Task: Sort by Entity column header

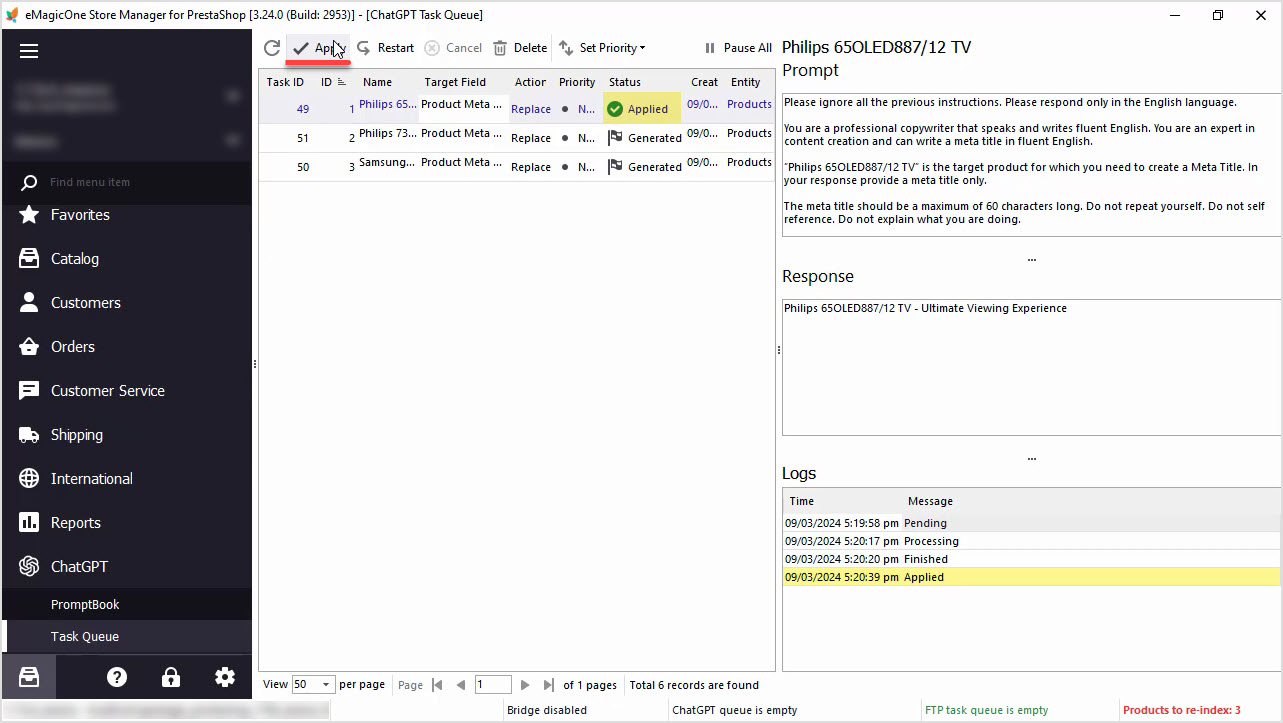Action: pos(748,82)
